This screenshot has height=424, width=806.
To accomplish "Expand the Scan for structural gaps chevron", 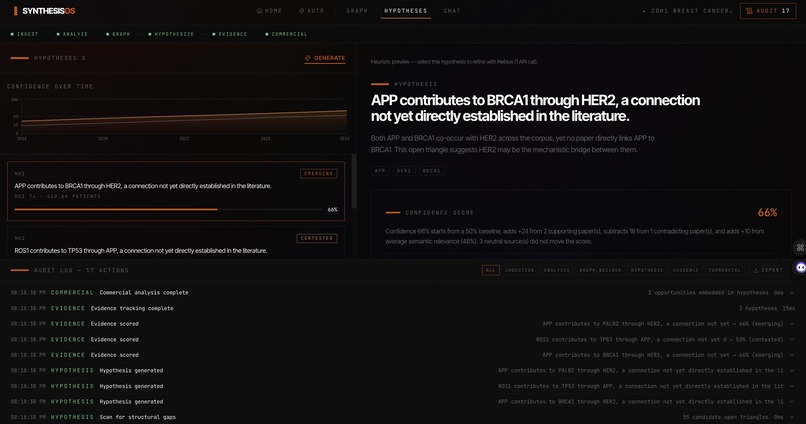I will point(792,417).
